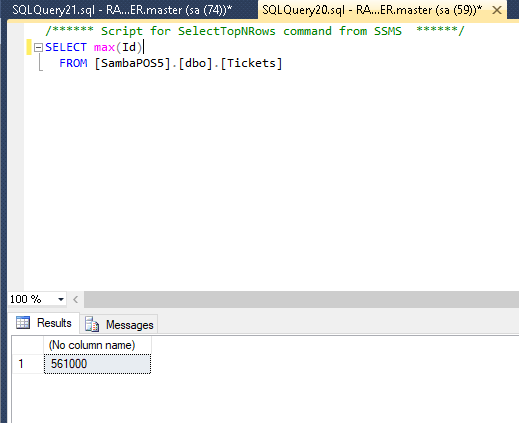Click the yellow change-indicator margin bar
This screenshot has width=519, height=423.
coord(29,47)
